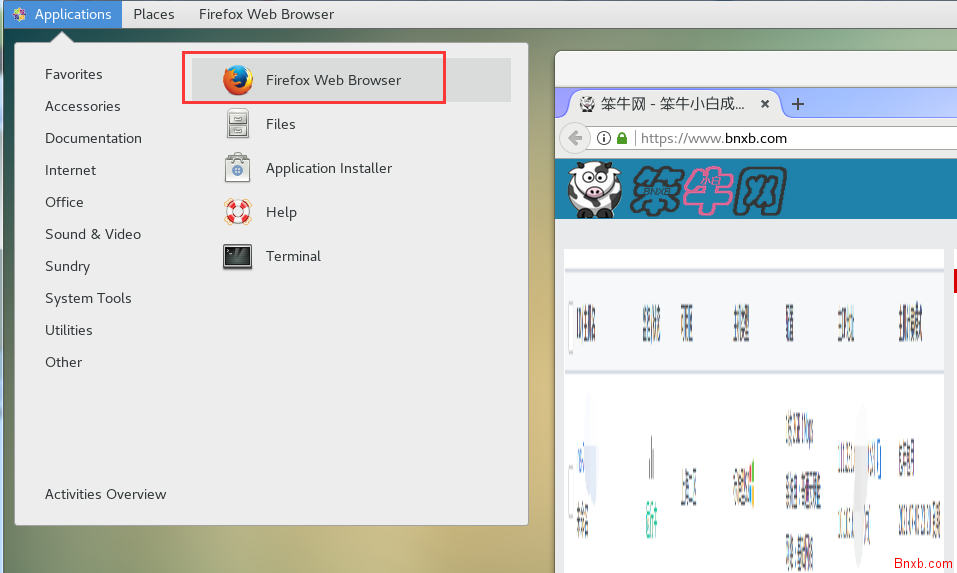Click the site info icon in address bar
This screenshot has width=957, height=573.
point(604,138)
